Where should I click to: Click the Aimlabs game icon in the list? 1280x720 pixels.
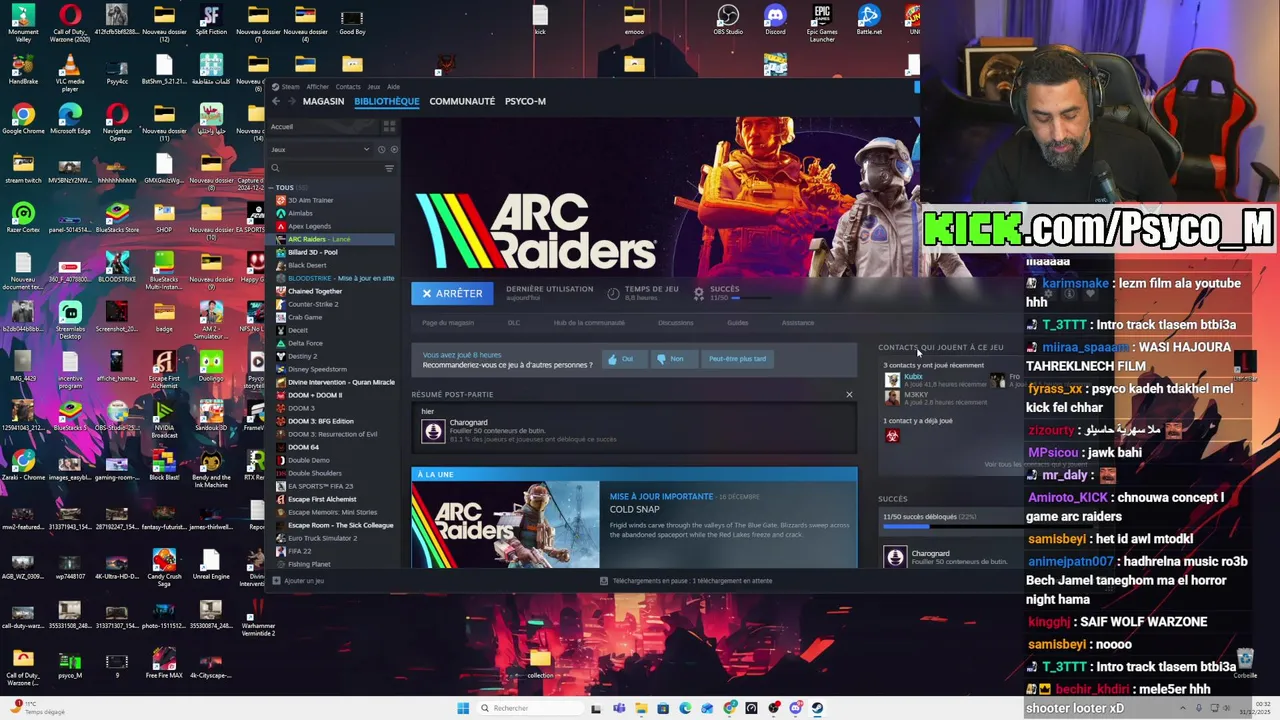coord(281,213)
